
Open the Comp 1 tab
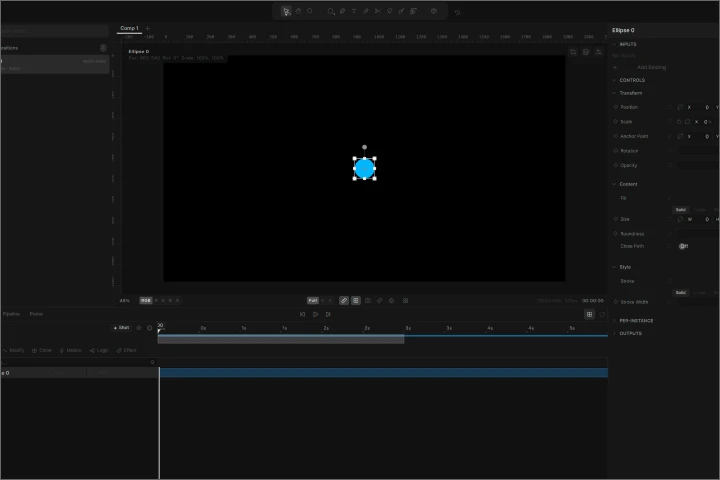pyautogui.click(x=129, y=28)
